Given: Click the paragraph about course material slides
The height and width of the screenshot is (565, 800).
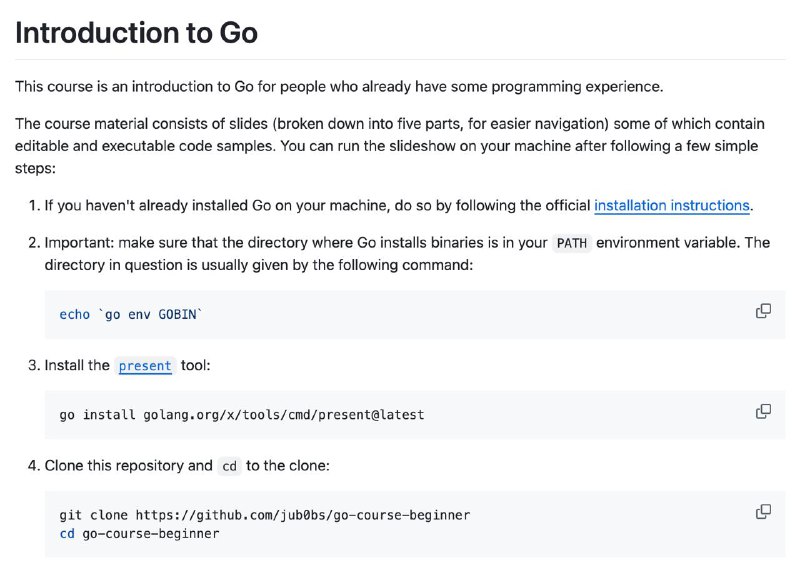Looking at the screenshot, I should tap(390, 146).
